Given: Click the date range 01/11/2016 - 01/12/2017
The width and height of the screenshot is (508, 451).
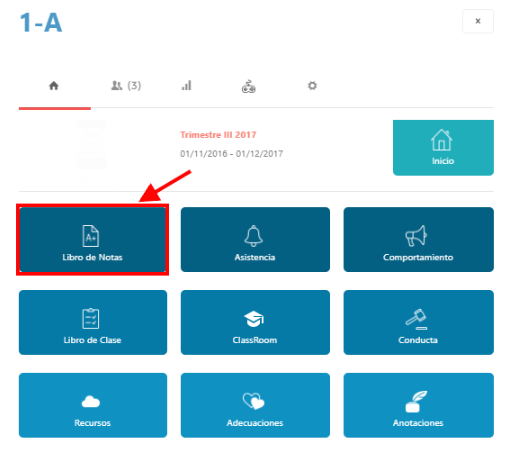Looking at the screenshot, I should click(231, 154).
